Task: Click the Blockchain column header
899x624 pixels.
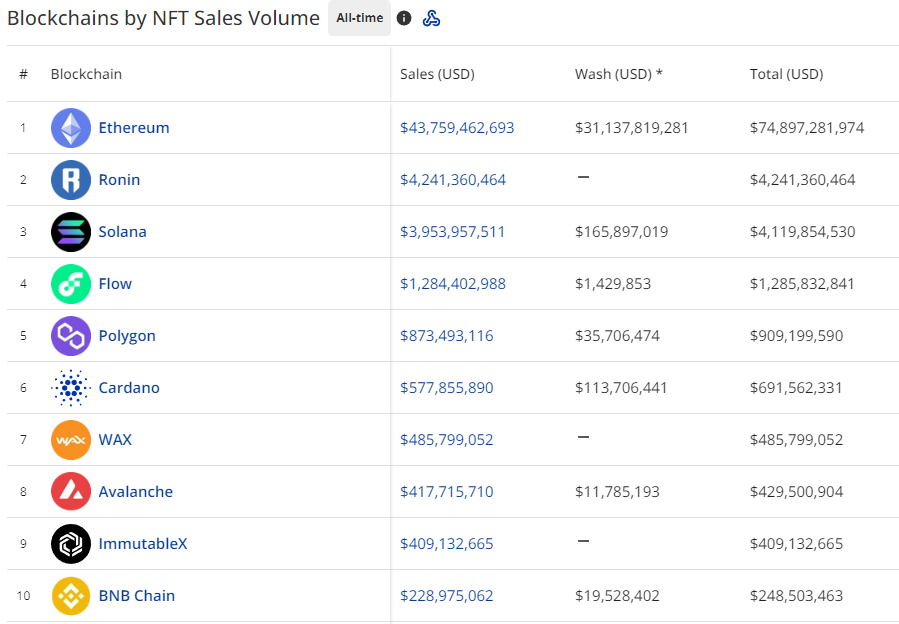Action: click(x=86, y=74)
